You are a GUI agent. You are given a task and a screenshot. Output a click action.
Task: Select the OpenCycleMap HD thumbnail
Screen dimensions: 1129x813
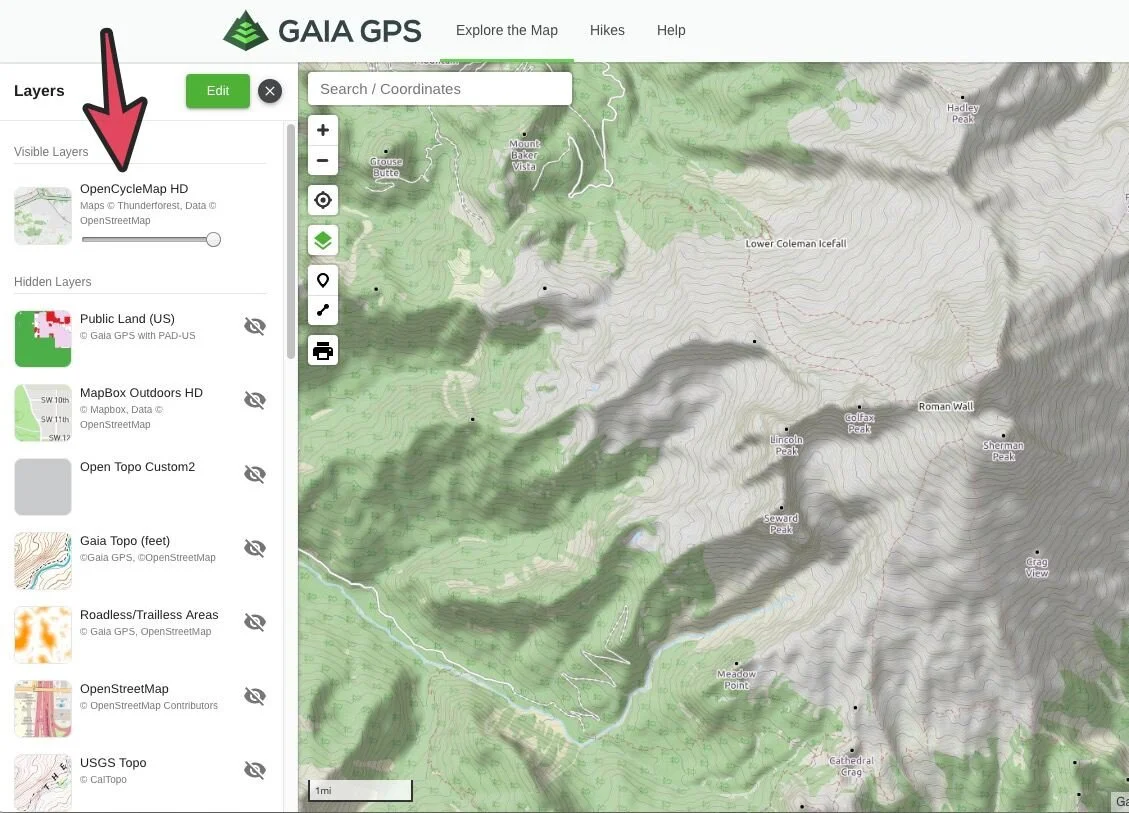43,216
